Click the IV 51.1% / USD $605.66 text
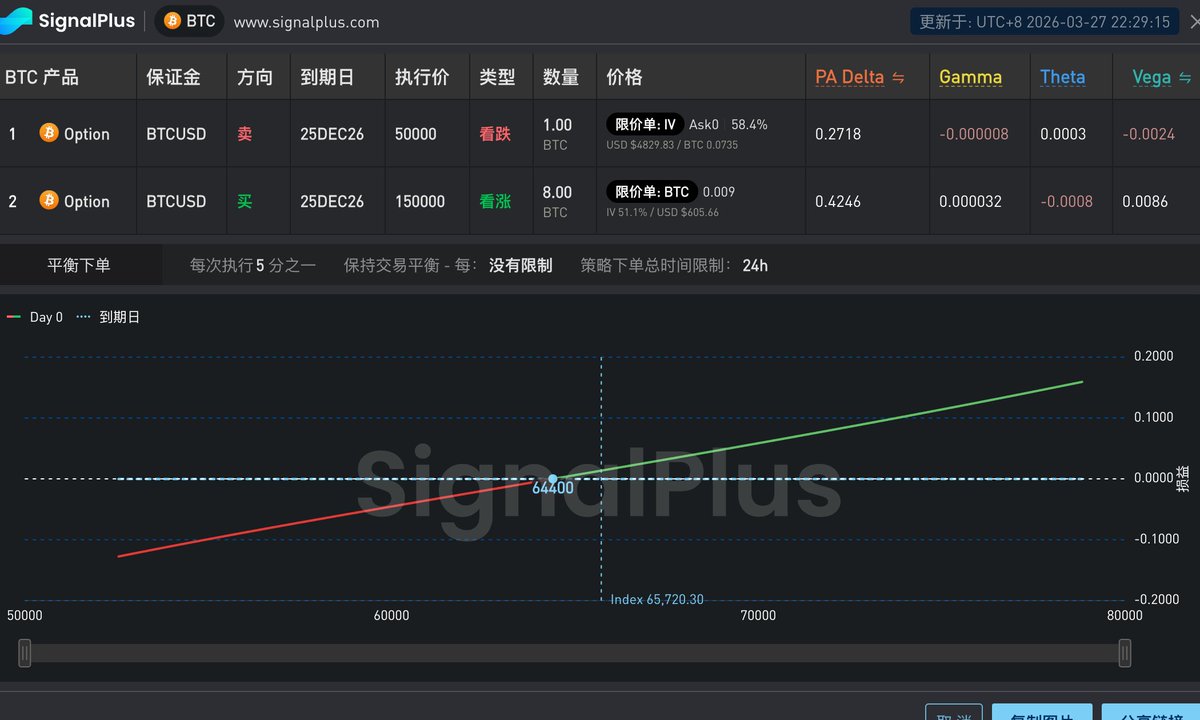This screenshot has height=720, width=1200. point(662,212)
